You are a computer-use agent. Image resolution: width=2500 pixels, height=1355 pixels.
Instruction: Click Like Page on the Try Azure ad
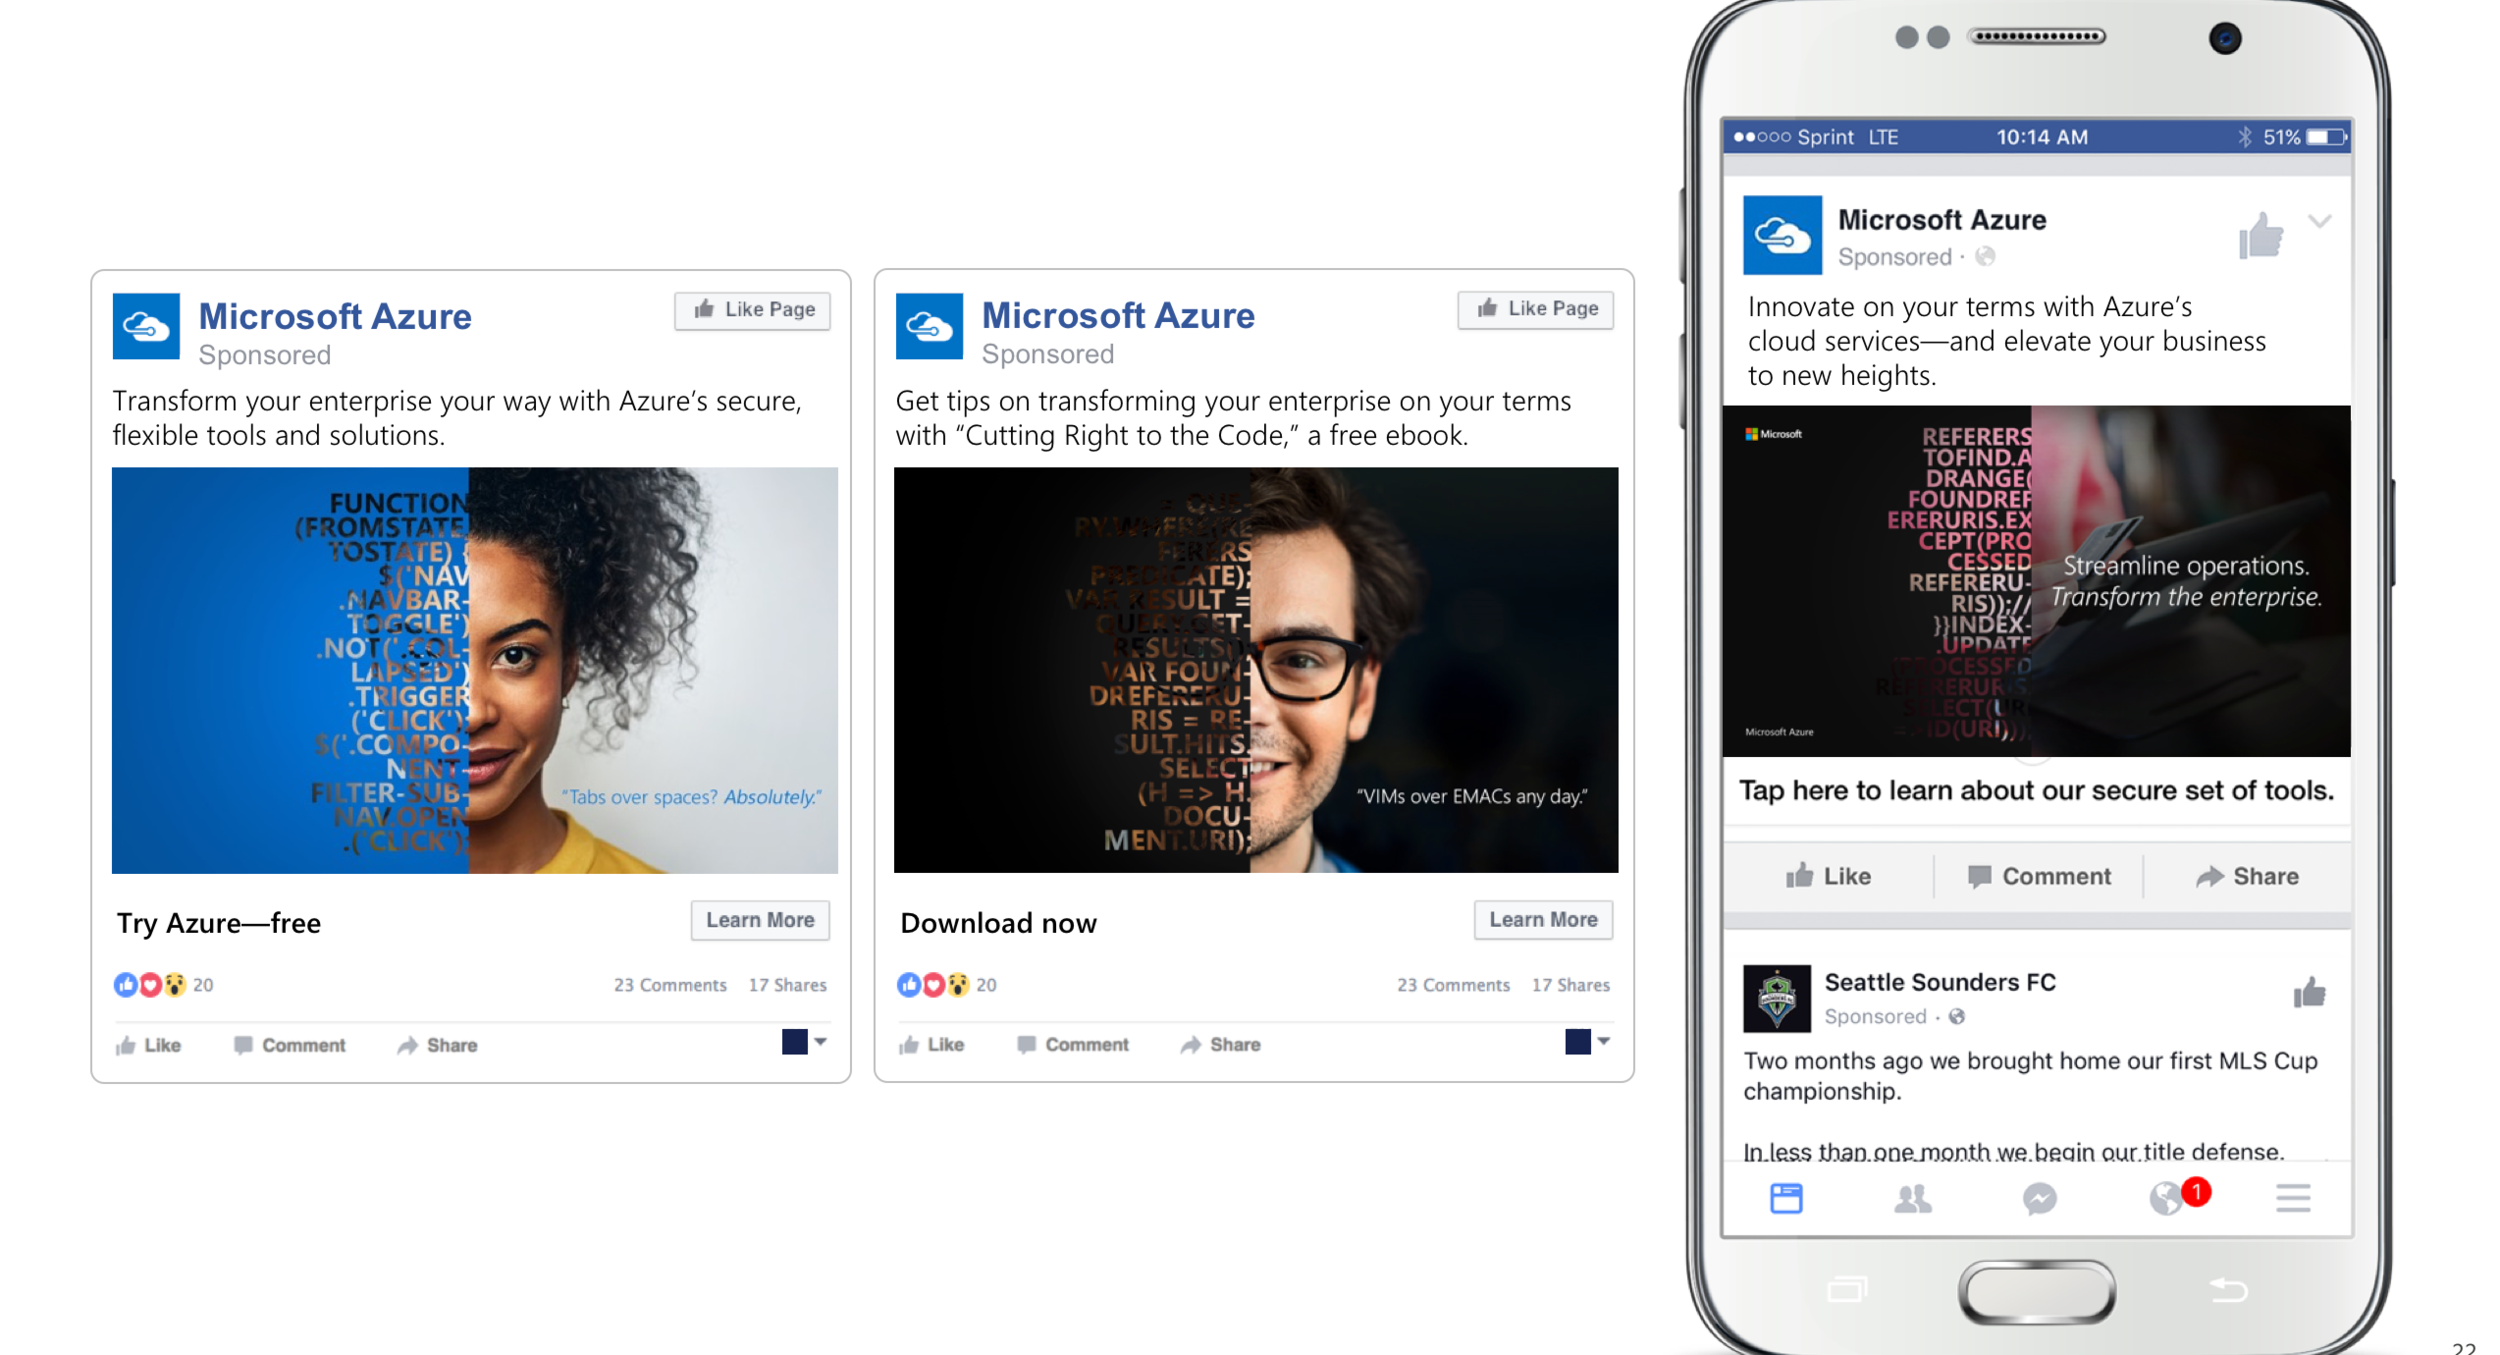click(753, 310)
